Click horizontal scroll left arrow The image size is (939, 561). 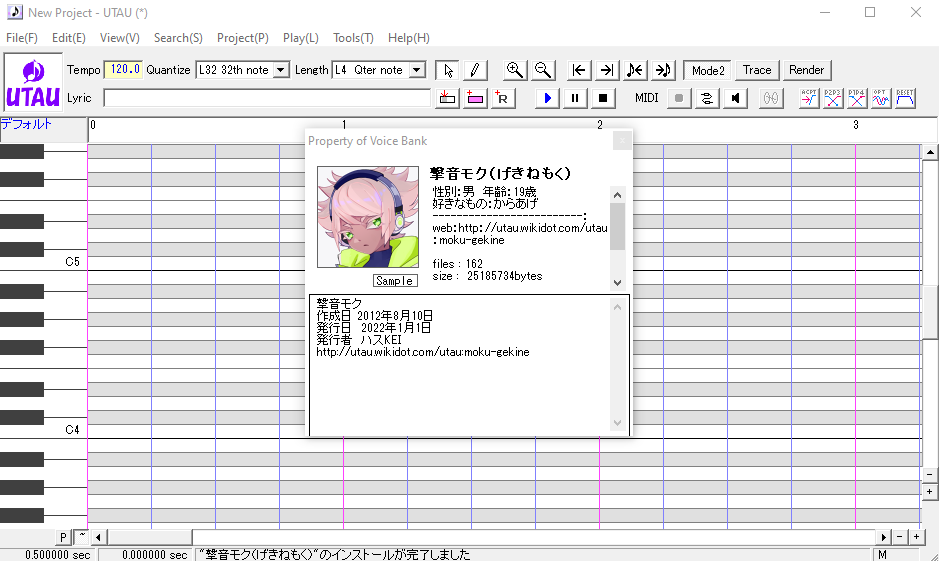point(98,537)
